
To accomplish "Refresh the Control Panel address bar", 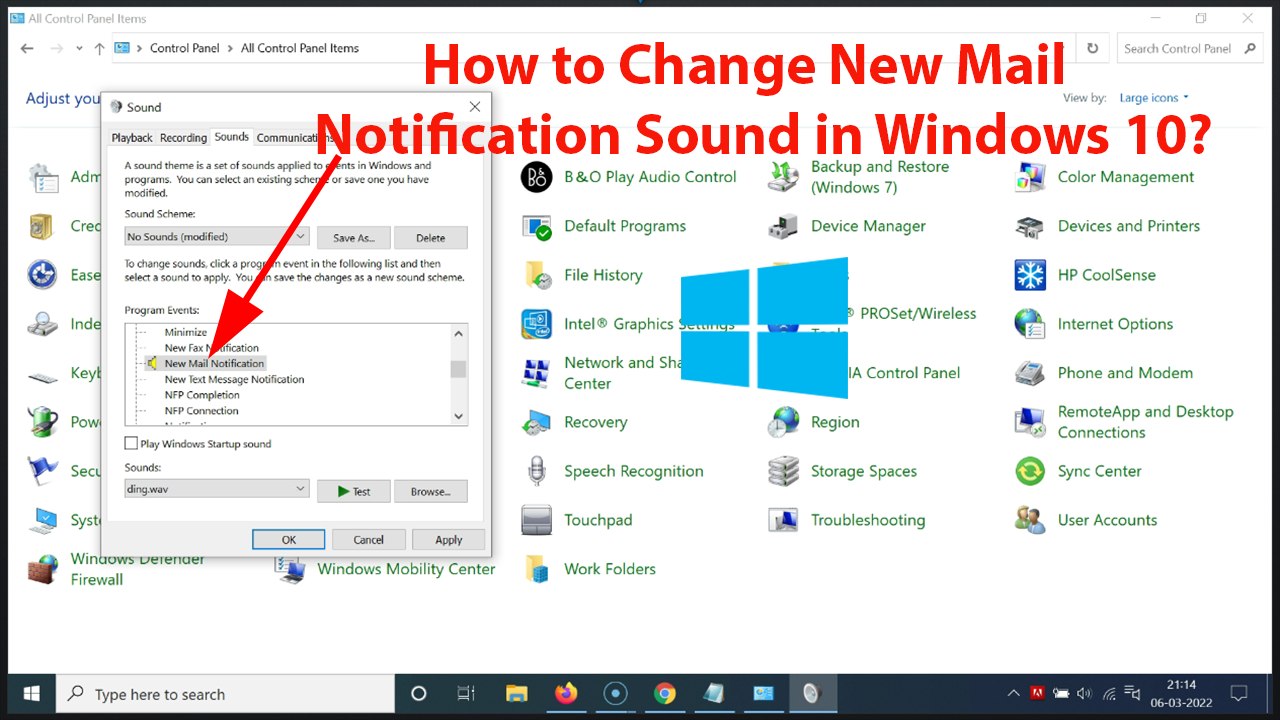I will tap(1092, 48).
